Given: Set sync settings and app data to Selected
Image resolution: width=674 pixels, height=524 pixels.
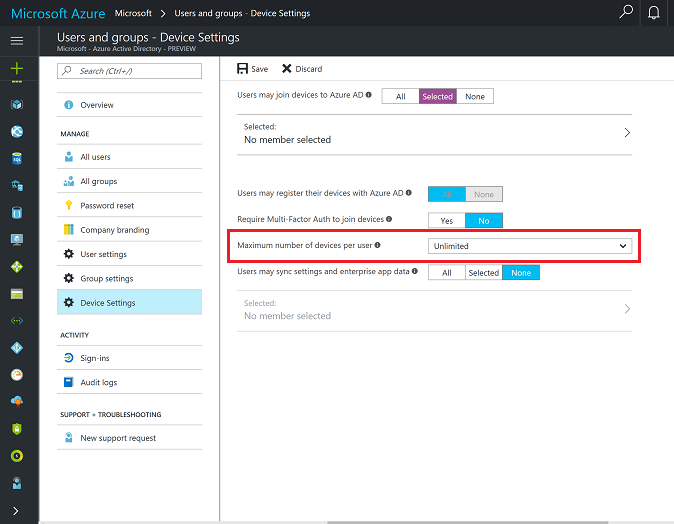Looking at the screenshot, I should (x=483, y=272).
